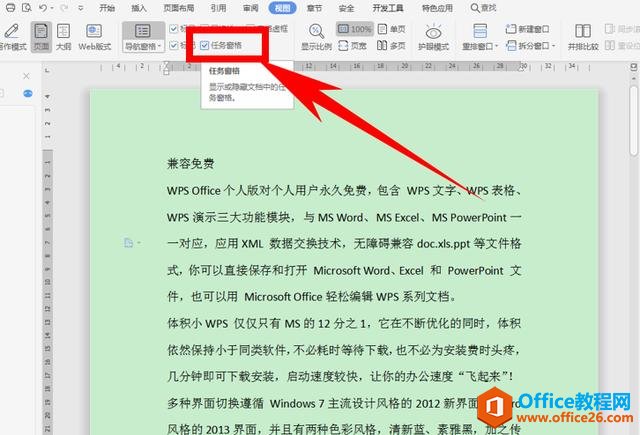This screenshot has width=640, height=435.
Task: Click the heading 兼容免费
Action: coord(191,164)
